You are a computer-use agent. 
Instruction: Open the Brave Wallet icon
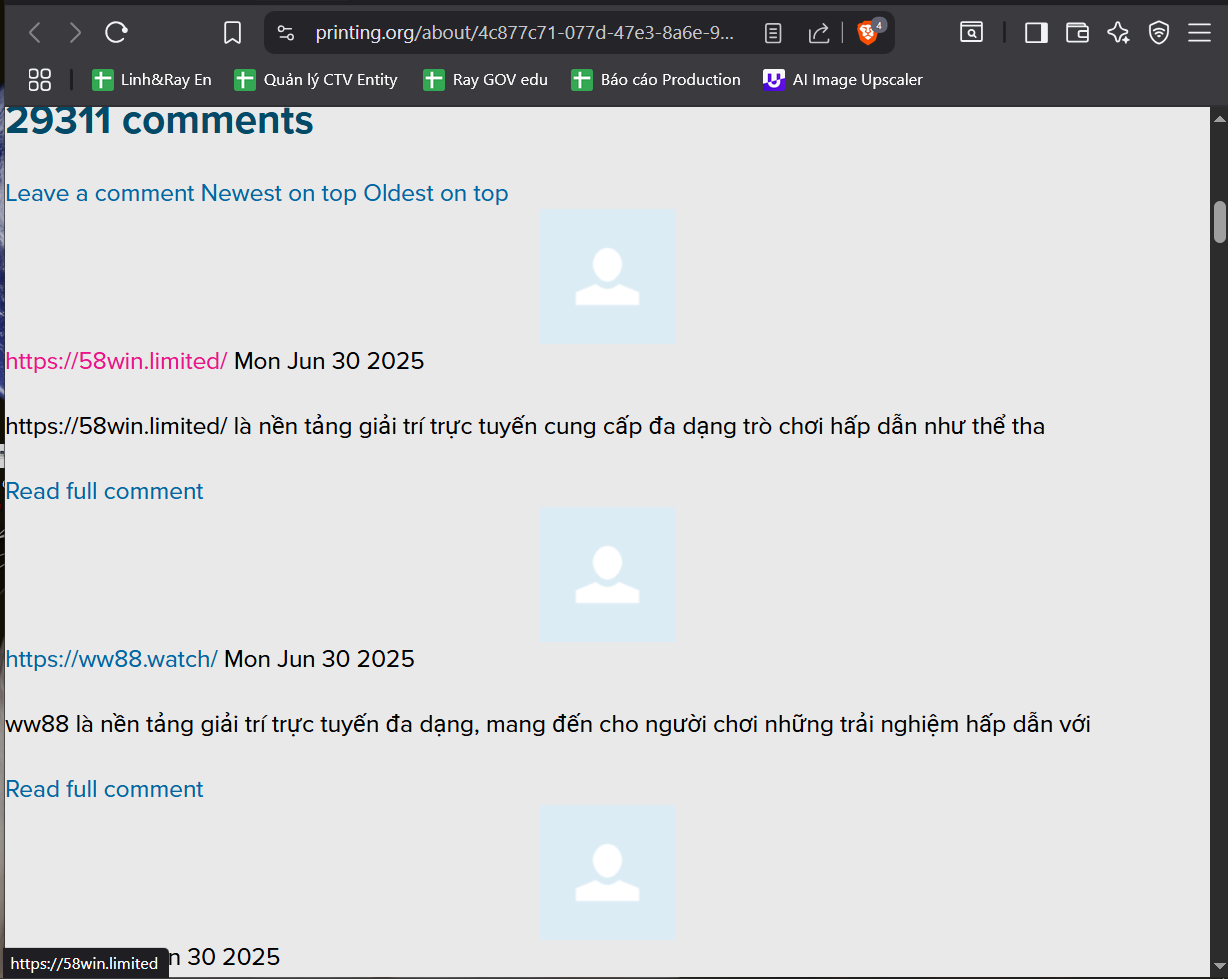pos(1077,33)
